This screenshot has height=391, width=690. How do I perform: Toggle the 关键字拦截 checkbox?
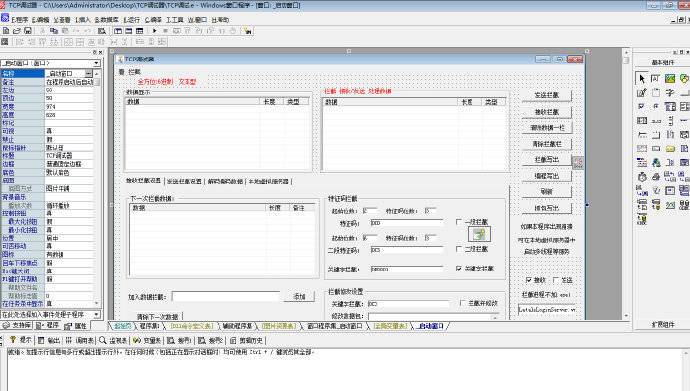click(459, 268)
